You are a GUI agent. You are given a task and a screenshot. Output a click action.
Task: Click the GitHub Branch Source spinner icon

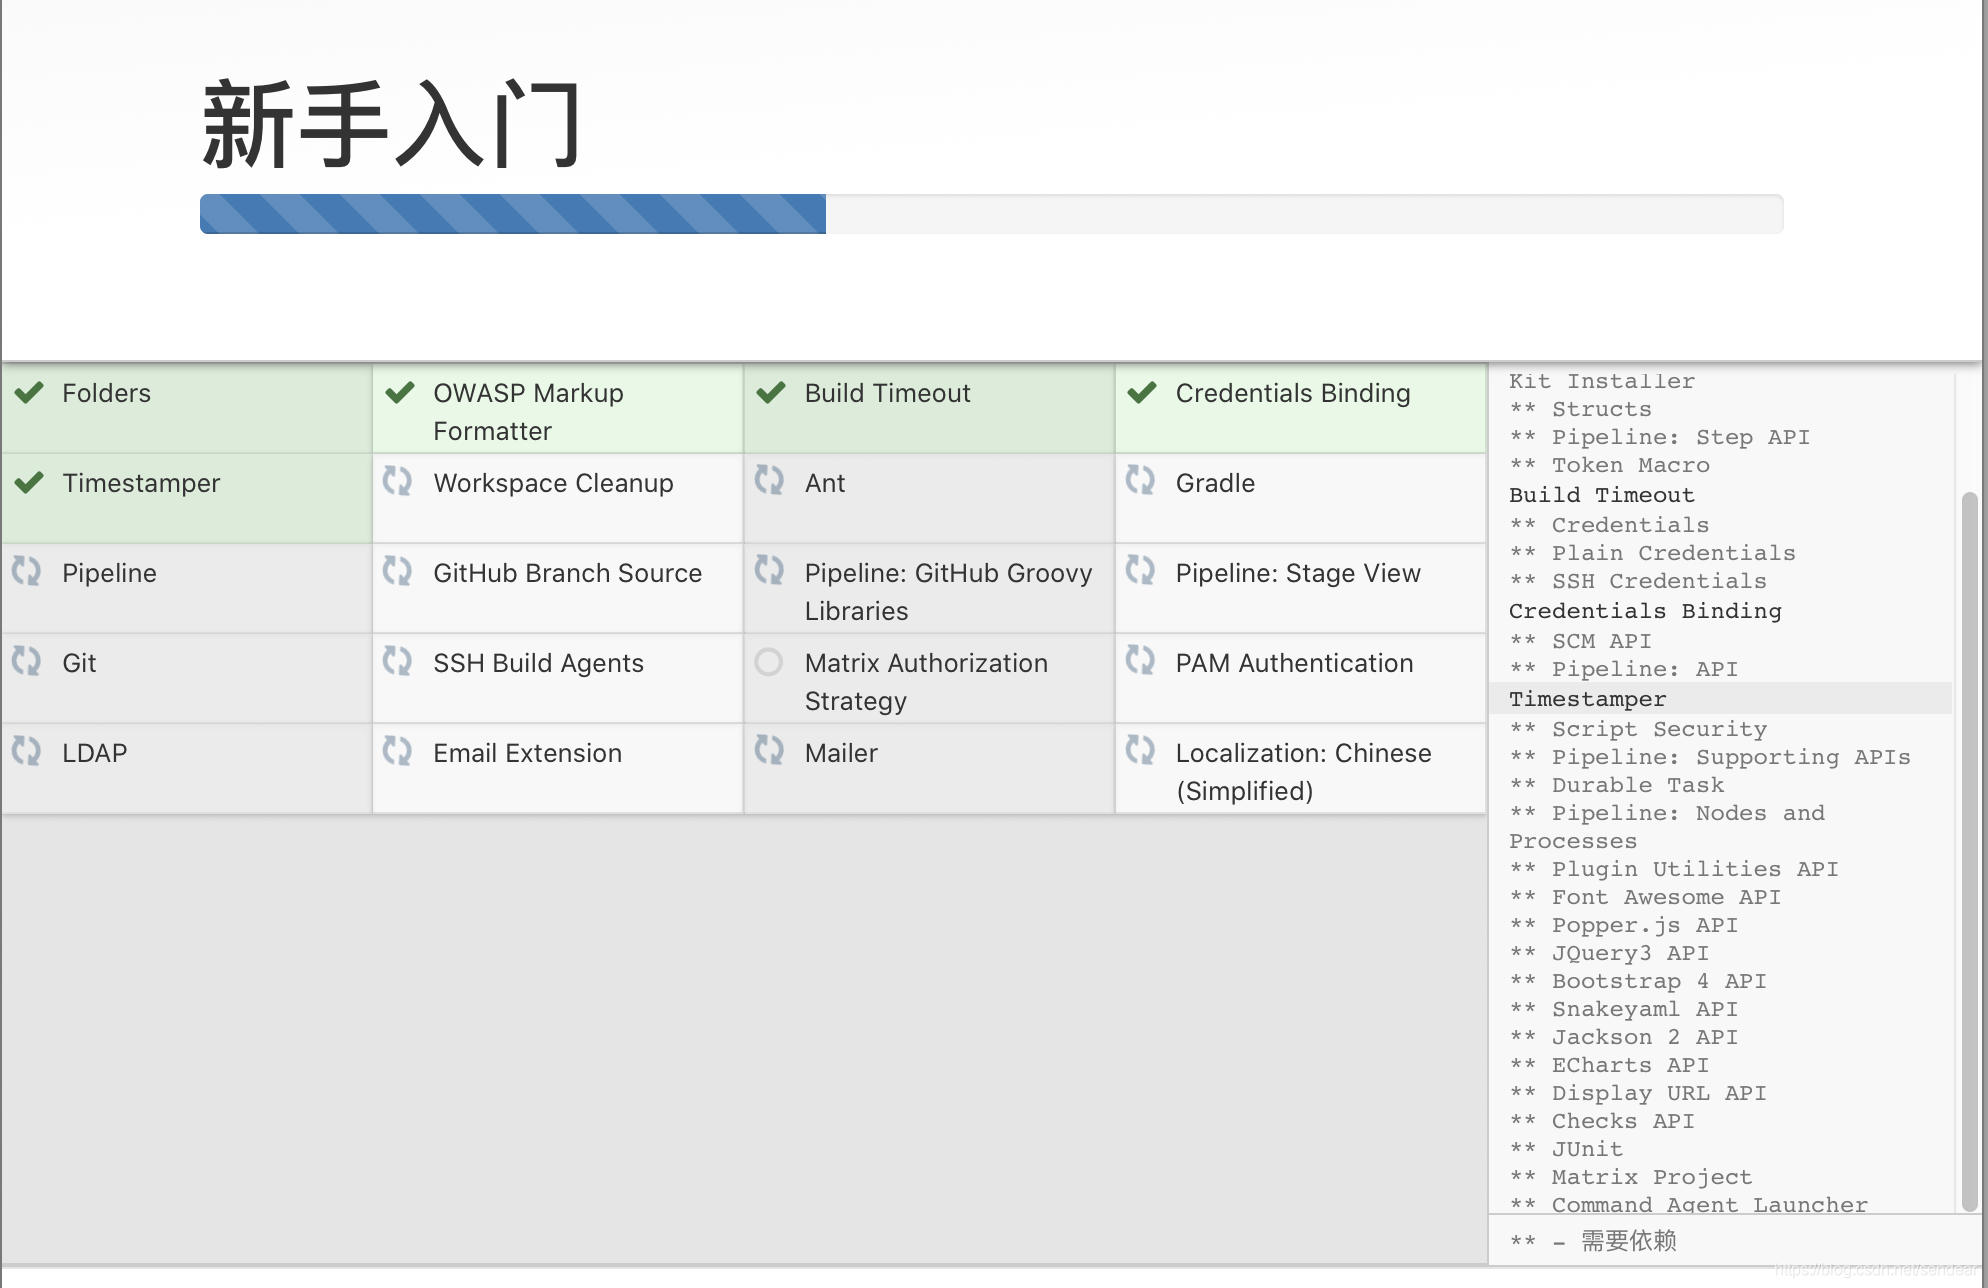click(398, 571)
